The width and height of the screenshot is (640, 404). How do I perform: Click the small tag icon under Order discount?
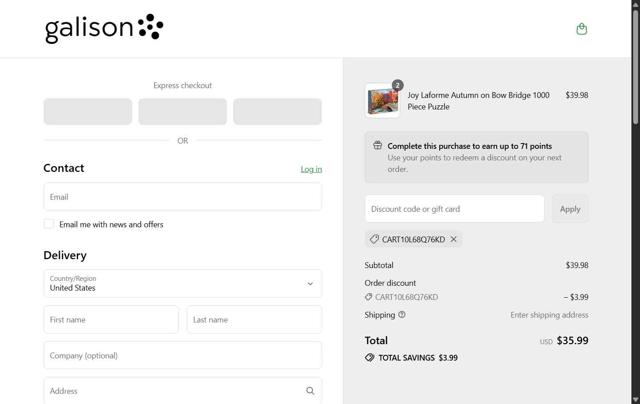[368, 297]
